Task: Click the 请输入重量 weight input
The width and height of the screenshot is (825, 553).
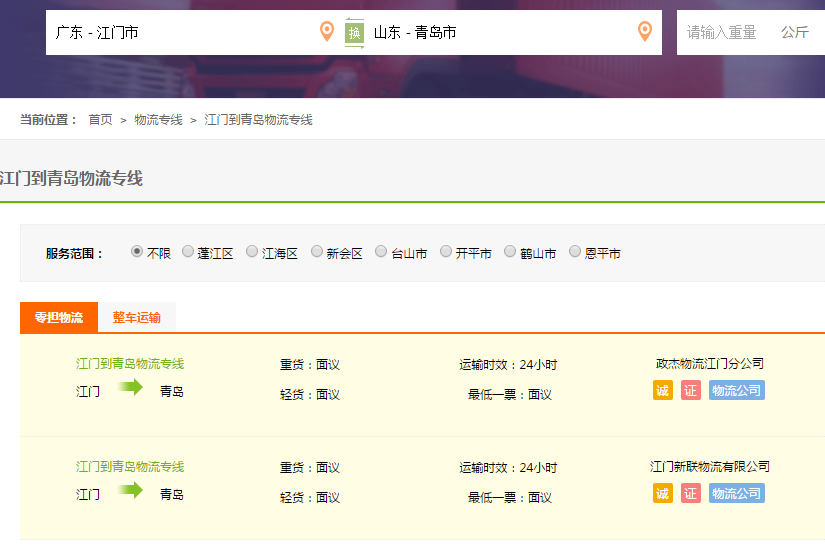Action: (722, 33)
